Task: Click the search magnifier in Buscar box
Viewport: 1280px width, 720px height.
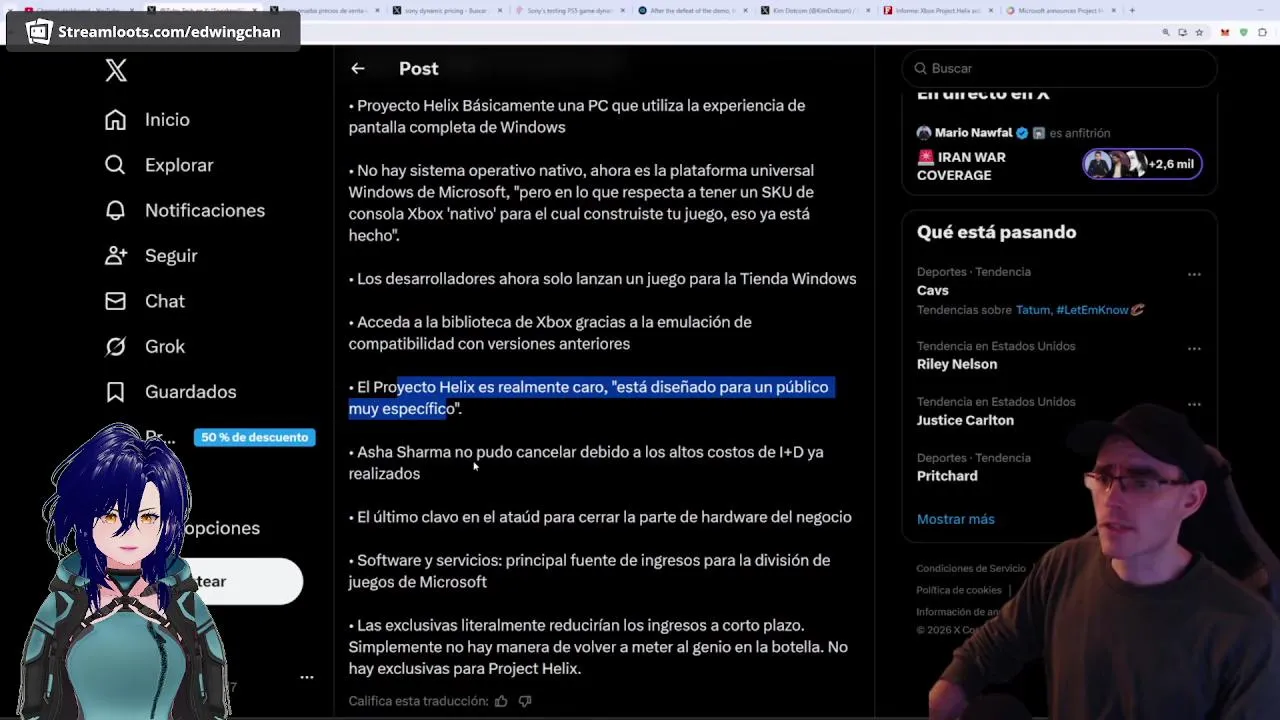Action: tap(921, 68)
